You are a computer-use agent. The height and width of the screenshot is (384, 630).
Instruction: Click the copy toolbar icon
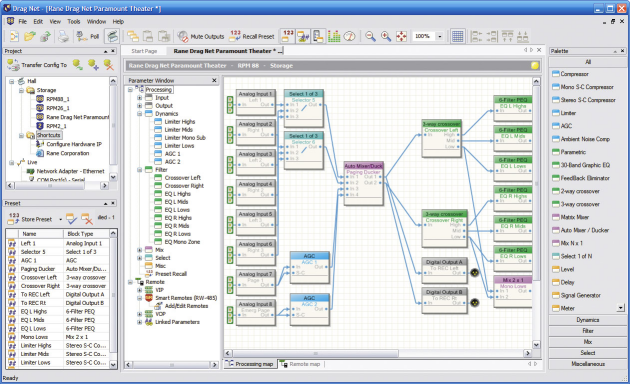point(133,37)
